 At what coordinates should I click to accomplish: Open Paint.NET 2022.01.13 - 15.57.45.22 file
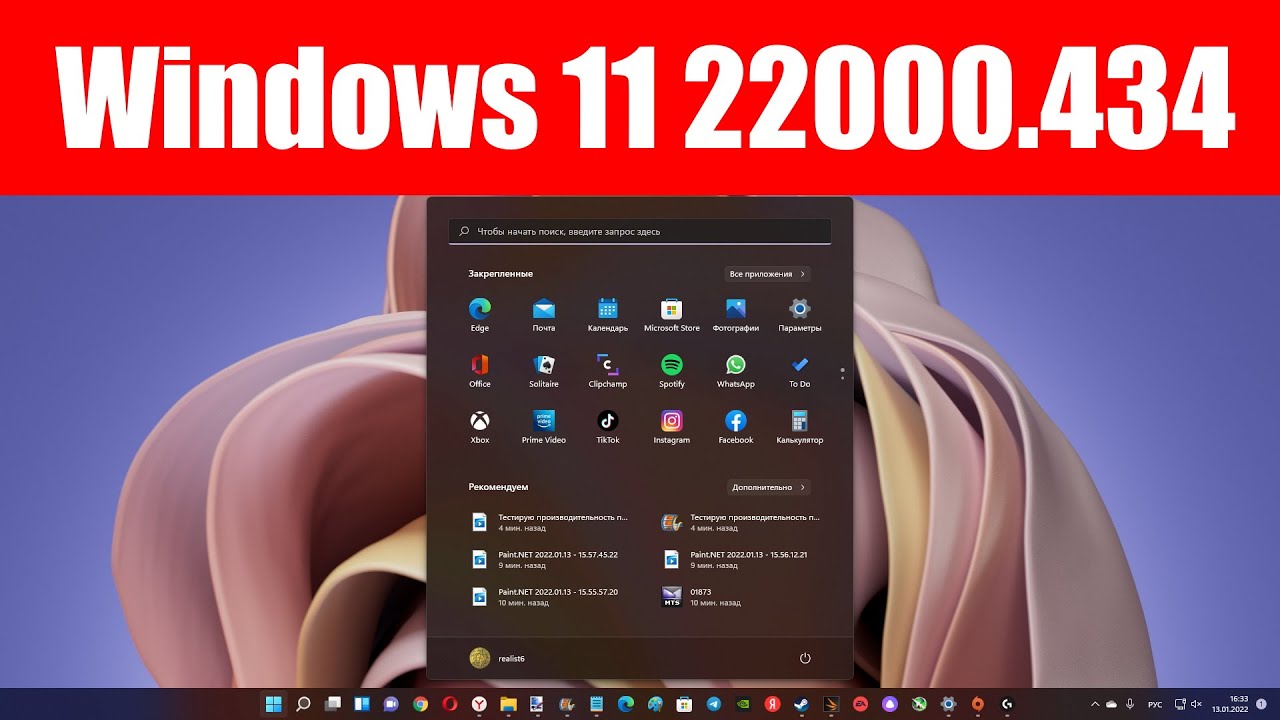[546, 559]
